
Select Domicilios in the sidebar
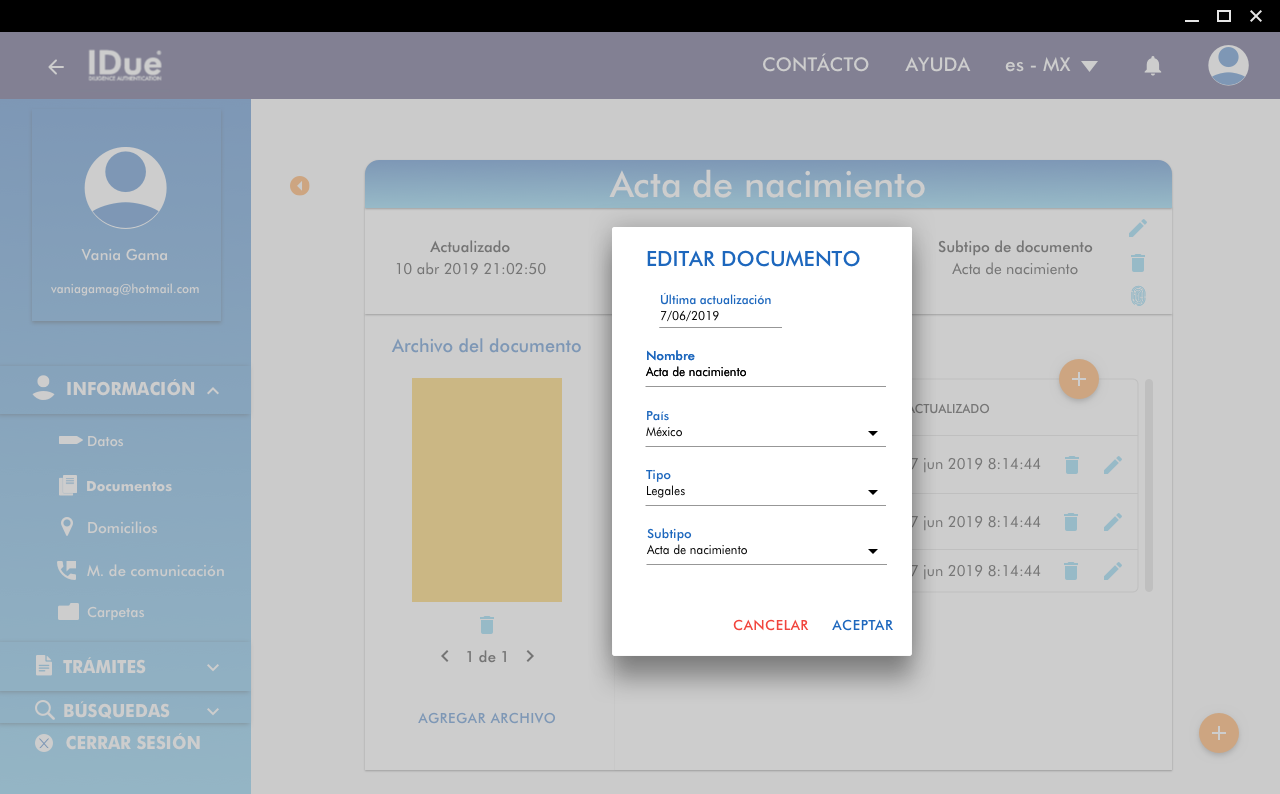tap(122, 528)
